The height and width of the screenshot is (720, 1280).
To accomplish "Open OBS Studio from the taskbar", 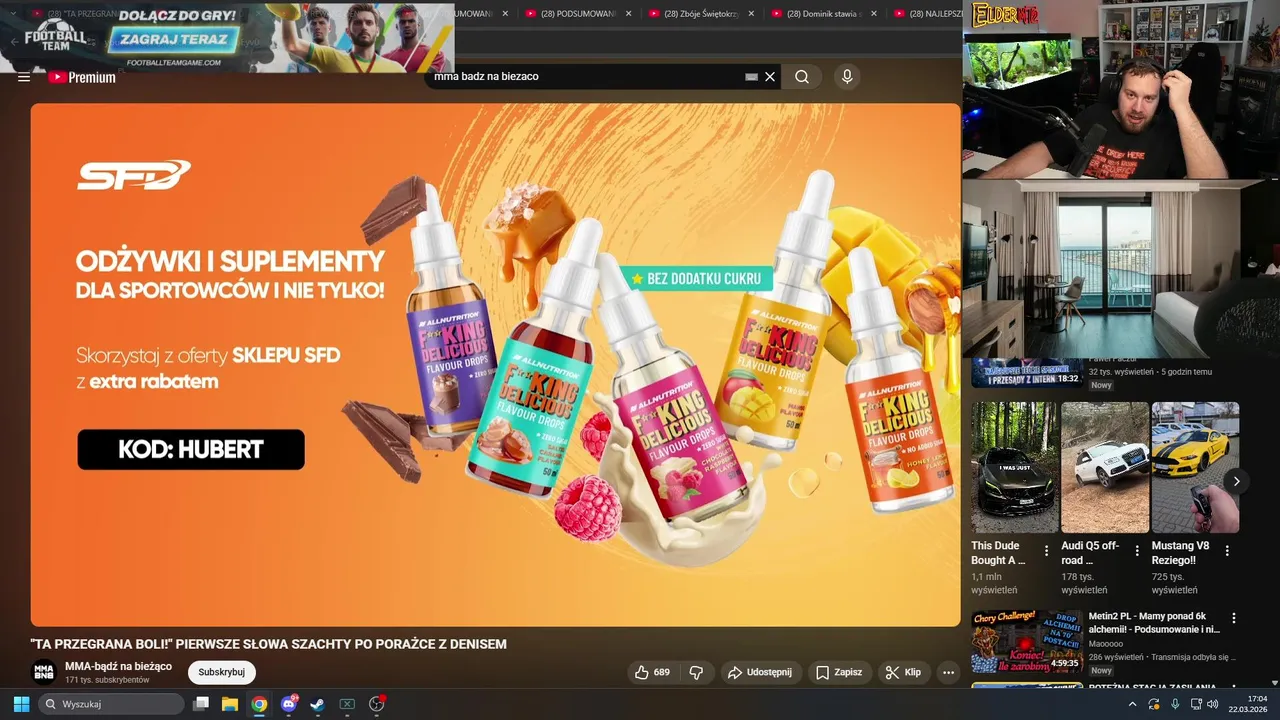I will coord(377,704).
